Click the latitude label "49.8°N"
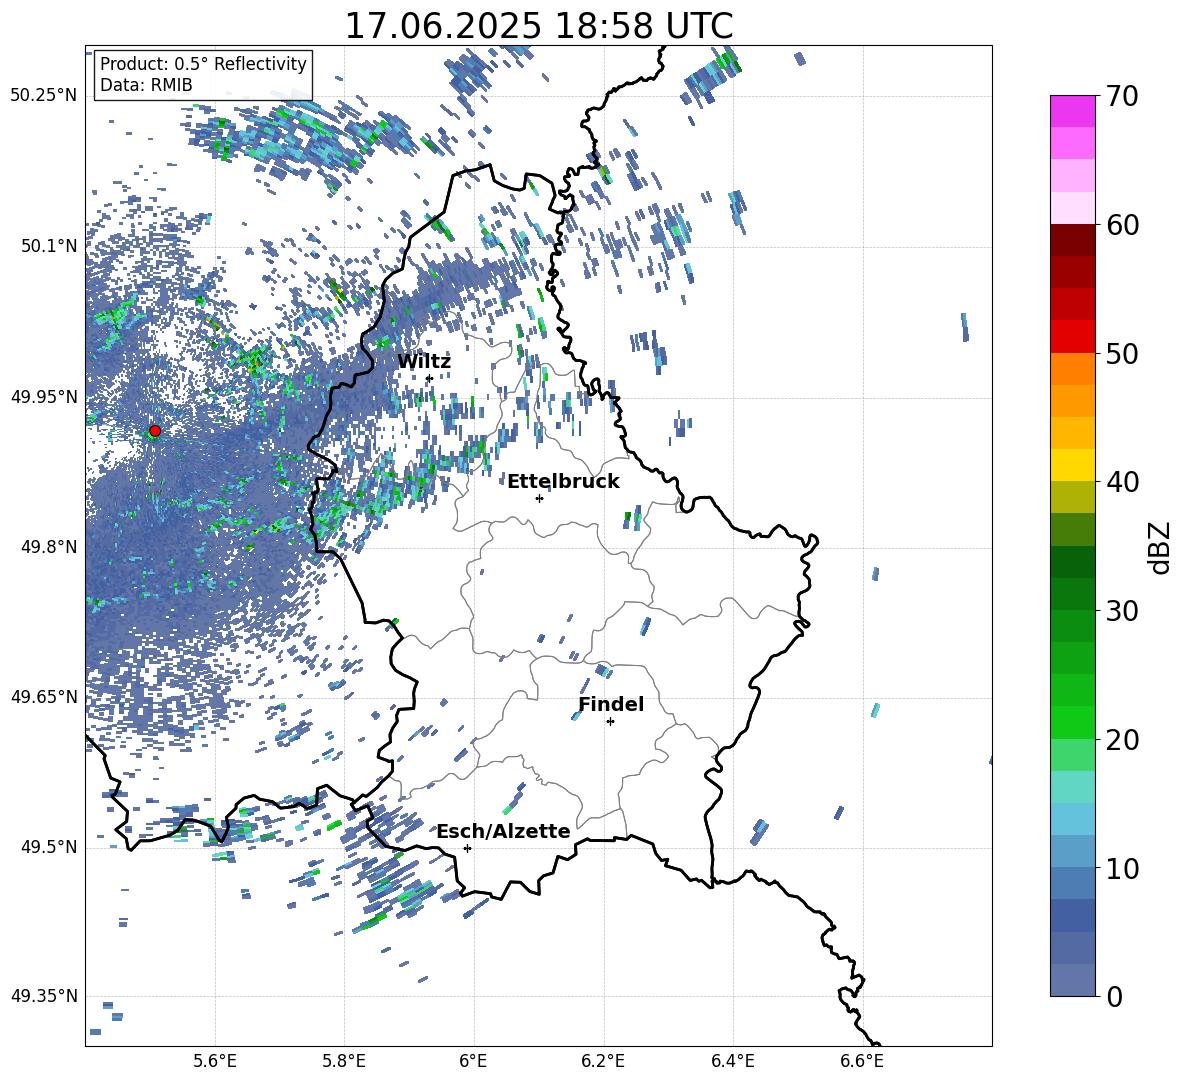1184x1081 pixels. 48,547
